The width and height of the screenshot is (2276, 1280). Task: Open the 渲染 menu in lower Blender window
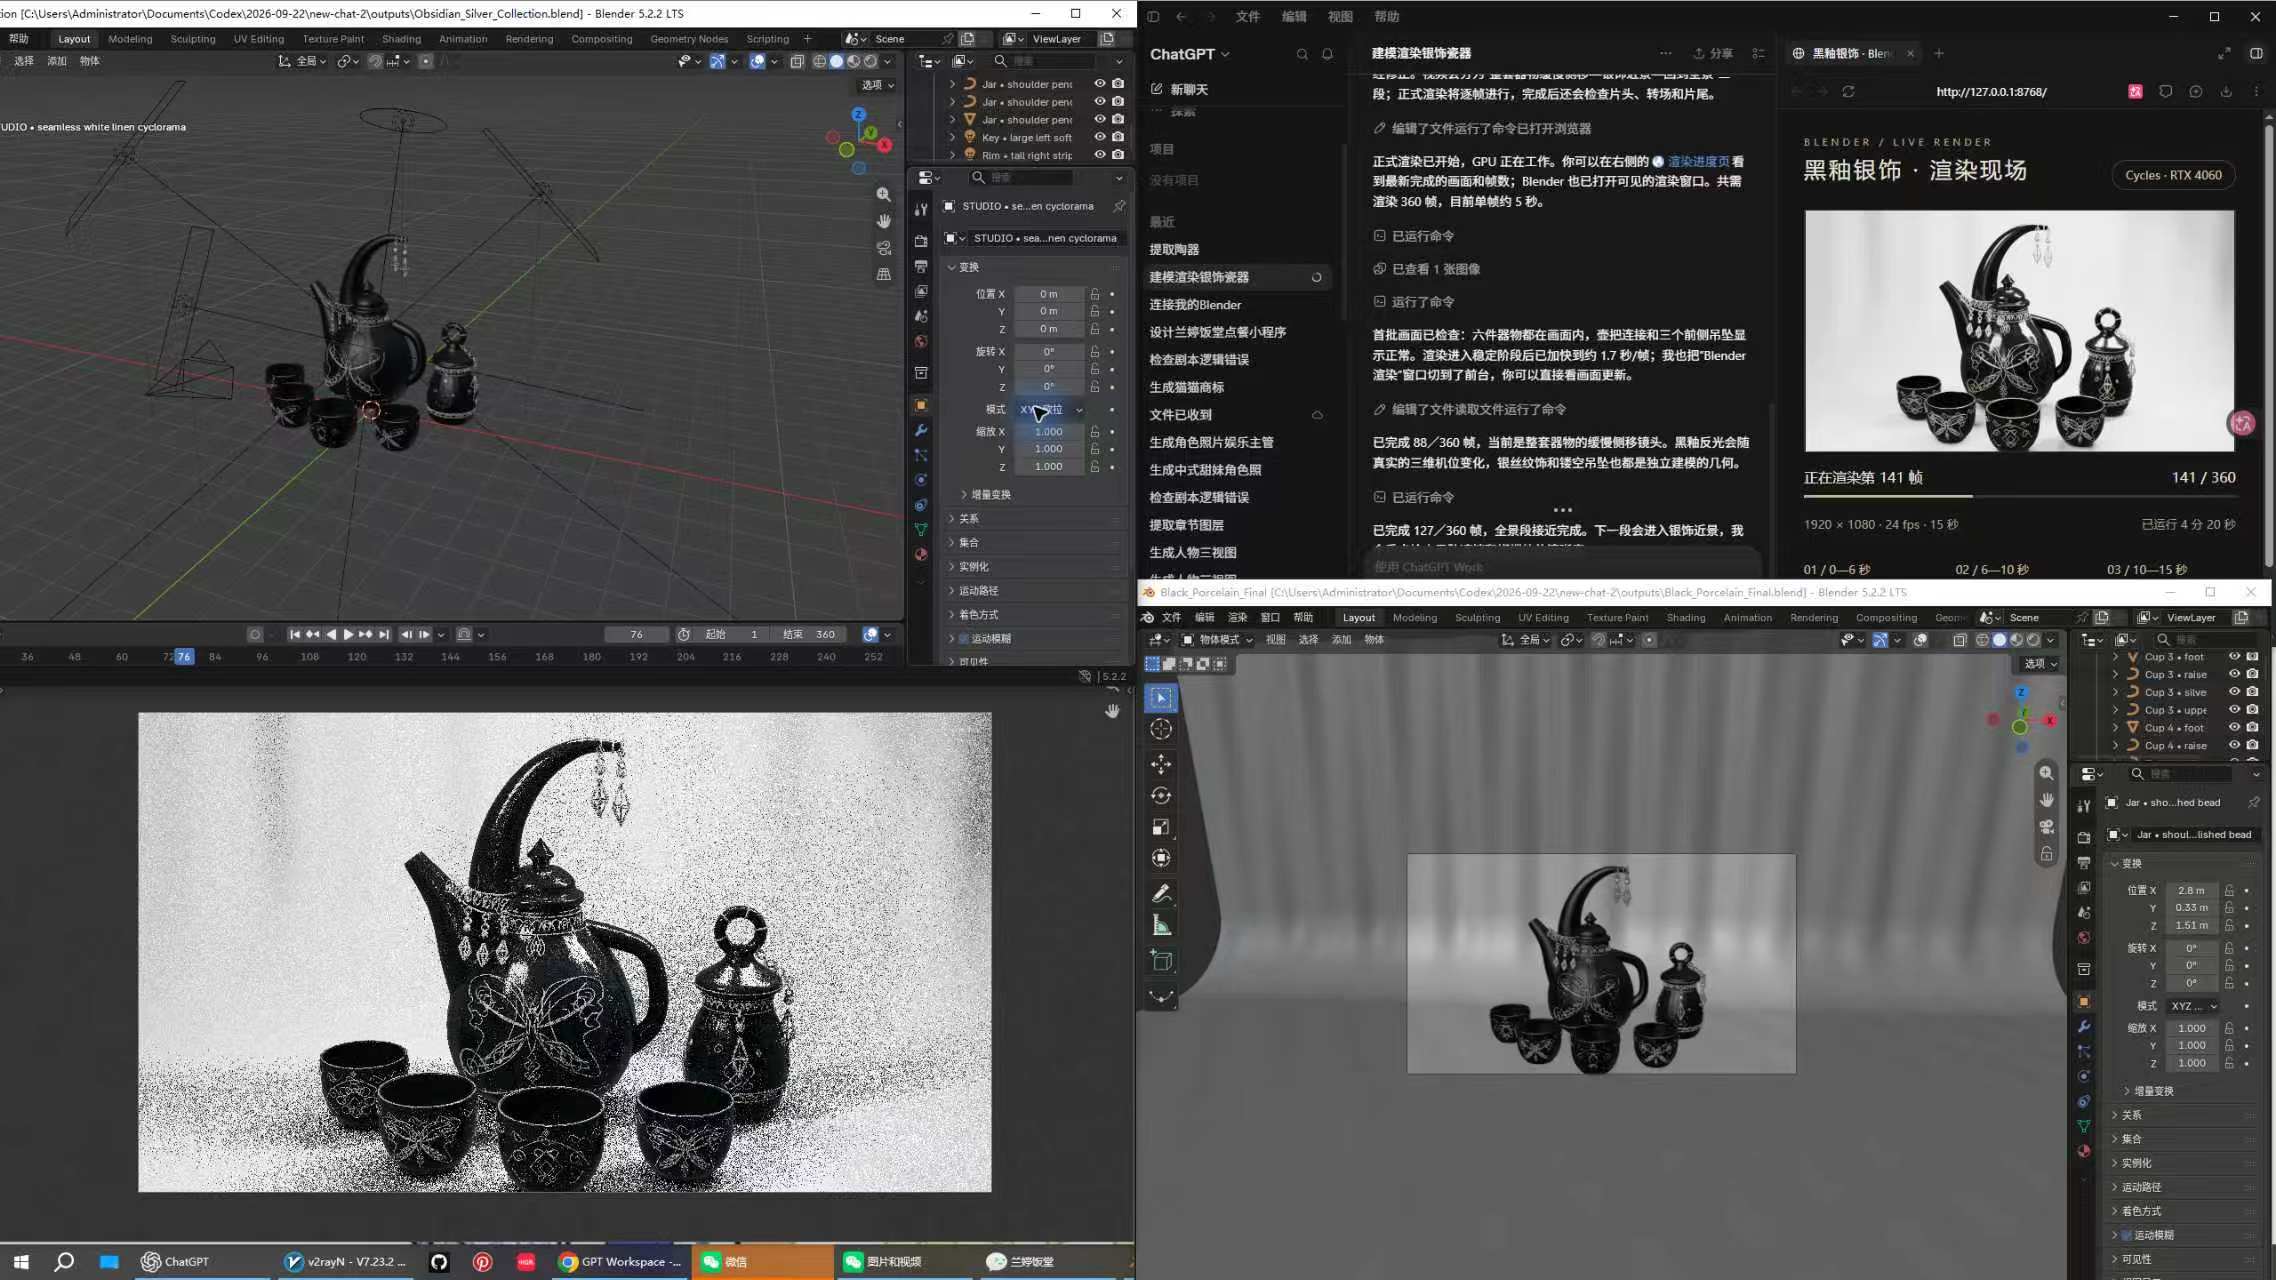(x=1237, y=617)
